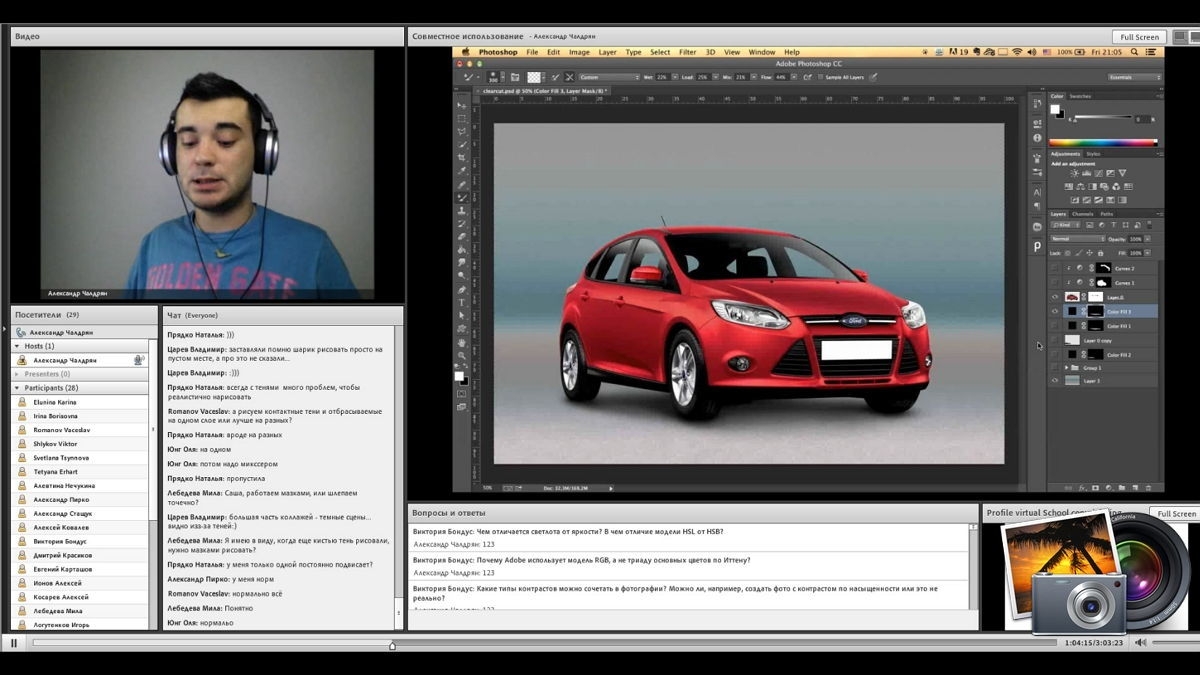Open the Custom mixer brush preset dropdown
This screenshot has width=1200, height=675.
click(609, 77)
